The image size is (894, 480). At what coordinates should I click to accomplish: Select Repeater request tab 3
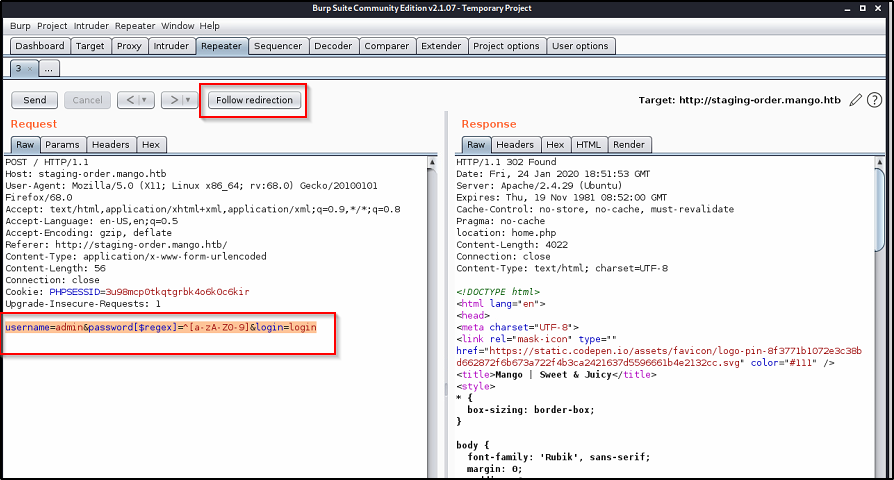pyautogui.click(x=19, y=68)
